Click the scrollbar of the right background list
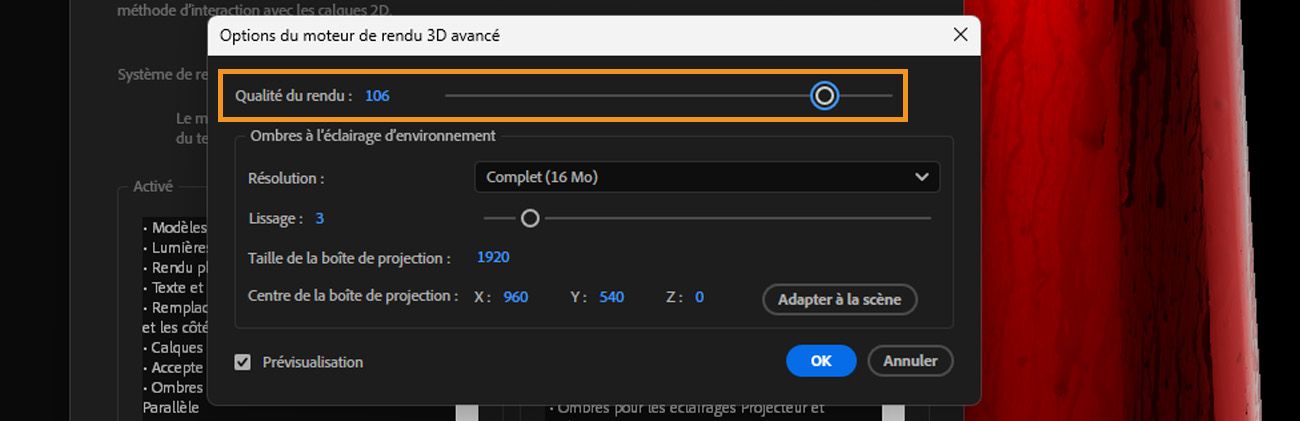 tap(893, 411)
